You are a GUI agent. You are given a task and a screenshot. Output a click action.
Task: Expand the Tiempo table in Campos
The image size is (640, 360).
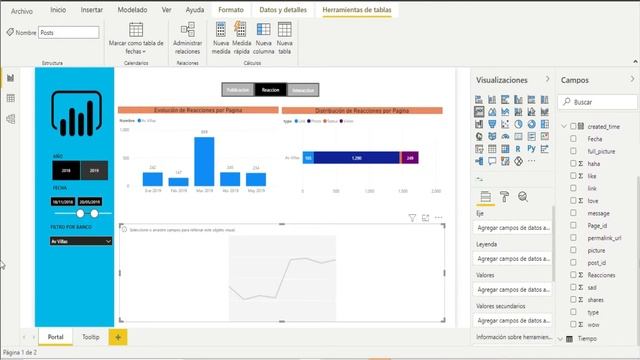(x=561, y=339)
